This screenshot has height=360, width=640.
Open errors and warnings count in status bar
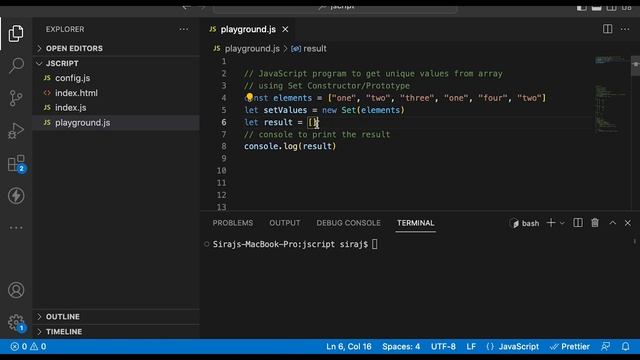pos(28,347)
